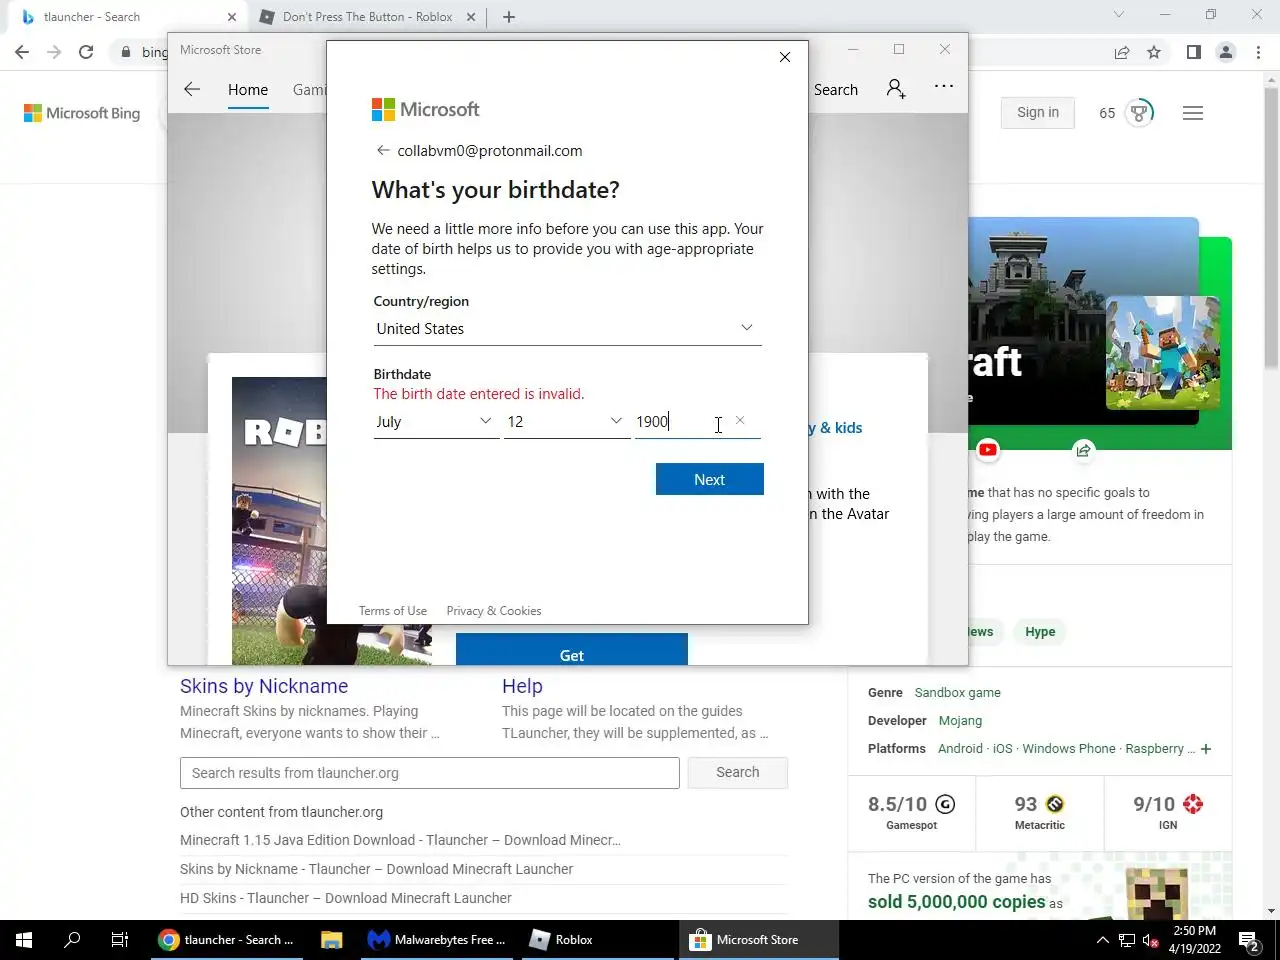The height and width of the screenshot is (960, 1280).
Task: Open Minecraft 1.15 Java Edition Download link
Action: pos(400,840)
